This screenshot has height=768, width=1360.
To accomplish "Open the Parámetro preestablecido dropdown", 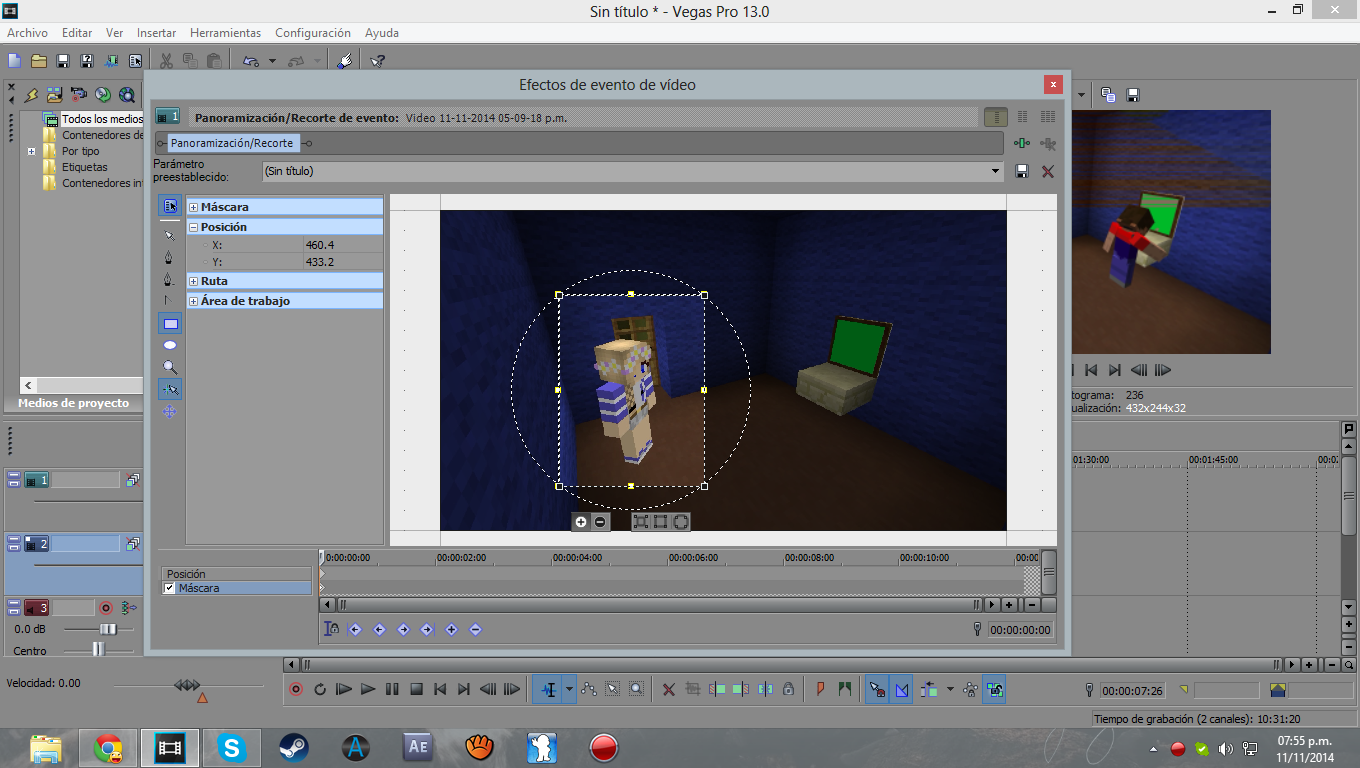I will pos(995,171).
